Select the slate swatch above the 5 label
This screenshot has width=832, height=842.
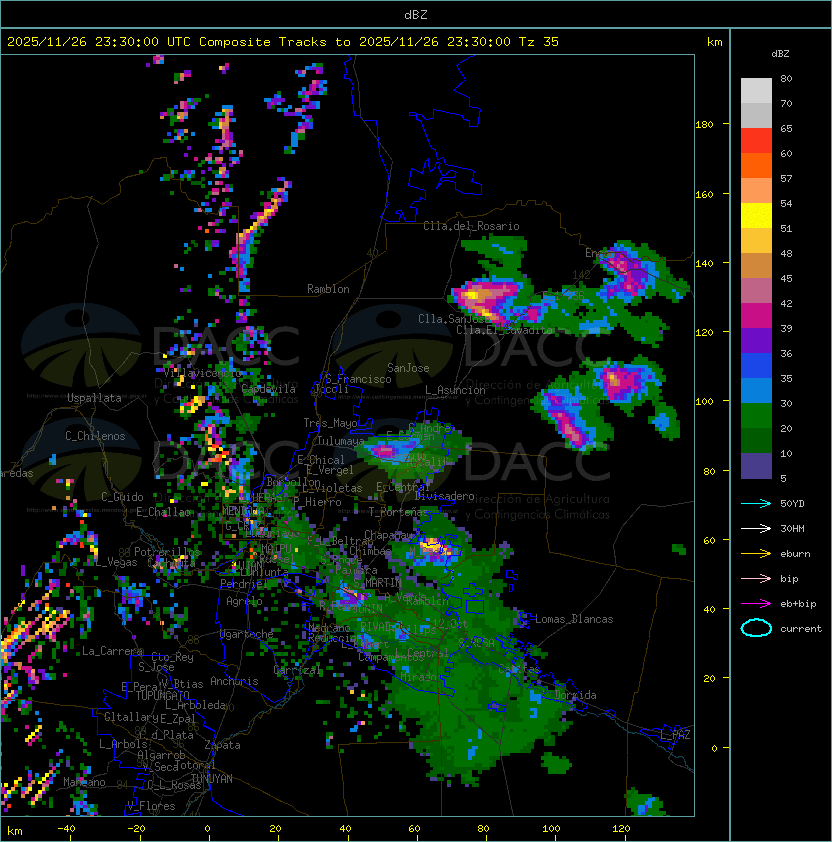click(756, 466)
